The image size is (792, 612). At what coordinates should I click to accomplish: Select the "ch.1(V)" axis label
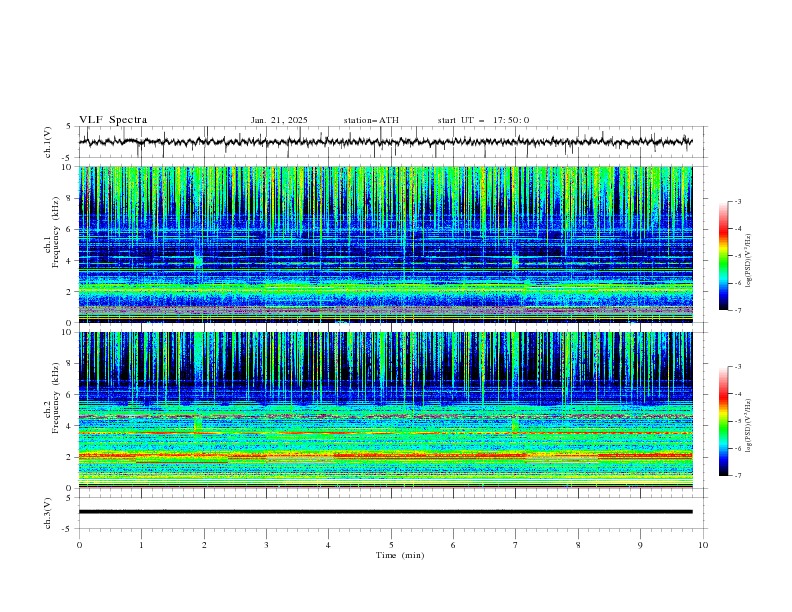[48, 142]
